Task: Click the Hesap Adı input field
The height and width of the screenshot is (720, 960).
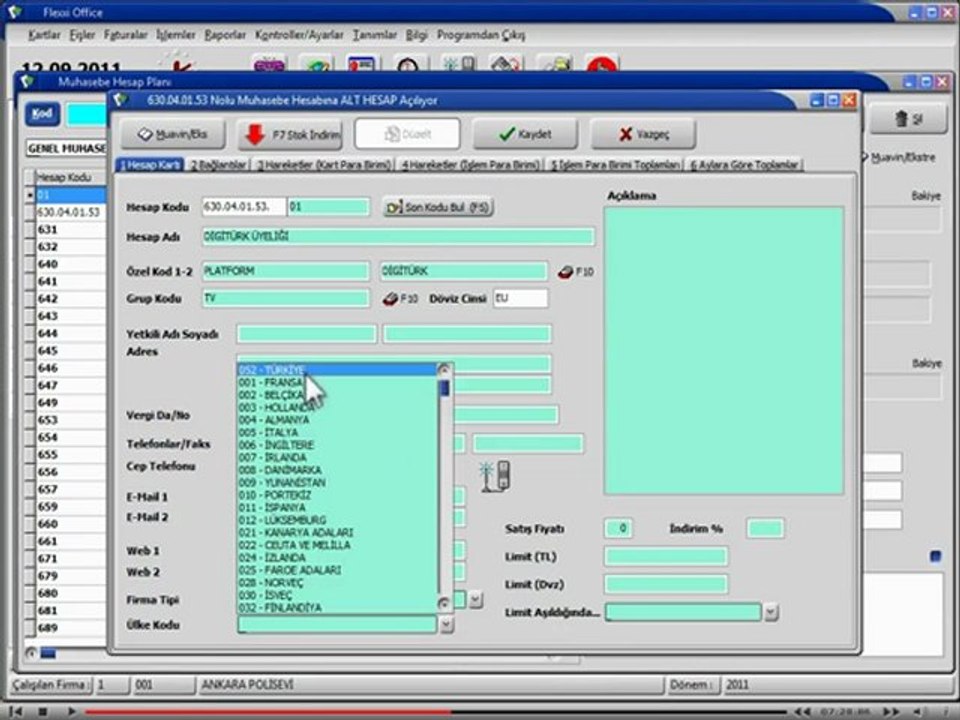Action: [398, 236]
